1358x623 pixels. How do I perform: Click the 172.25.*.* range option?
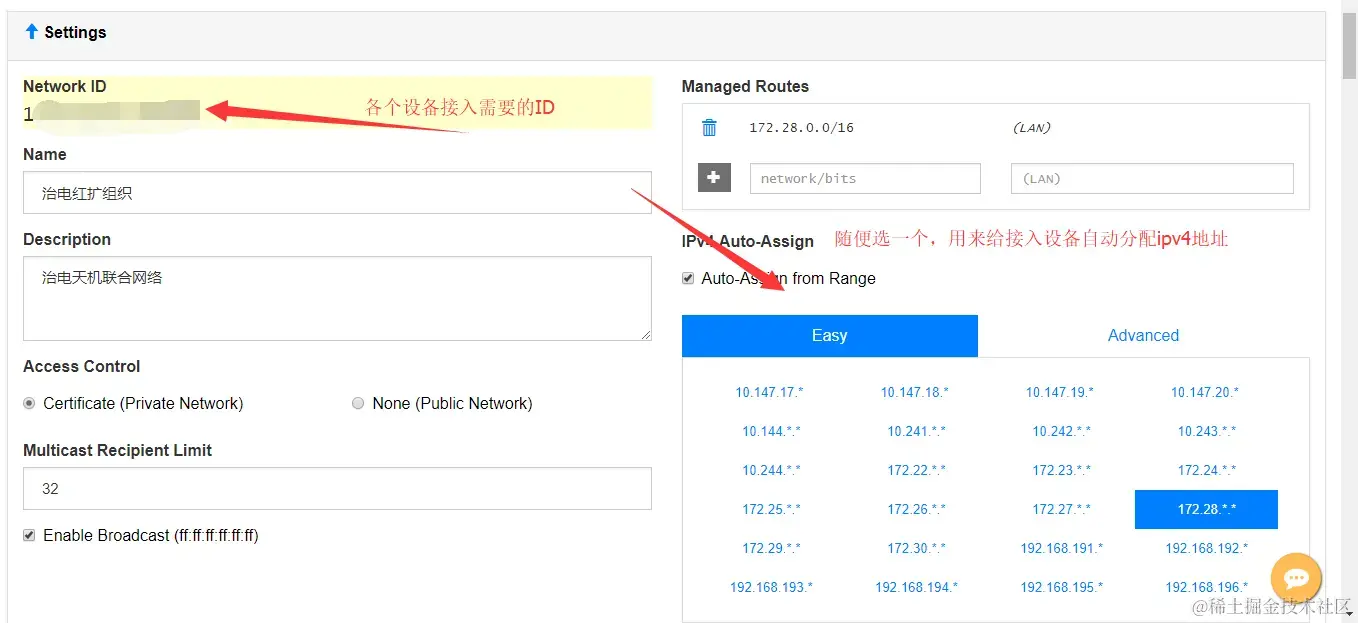[x=771, y=509]
